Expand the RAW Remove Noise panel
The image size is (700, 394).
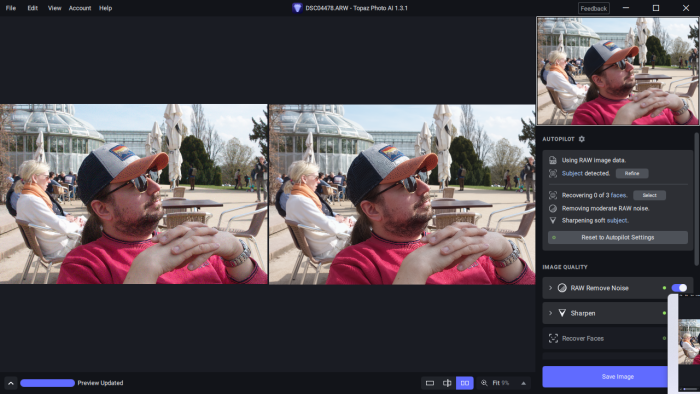pyautogui.click(x=550, y=288)
